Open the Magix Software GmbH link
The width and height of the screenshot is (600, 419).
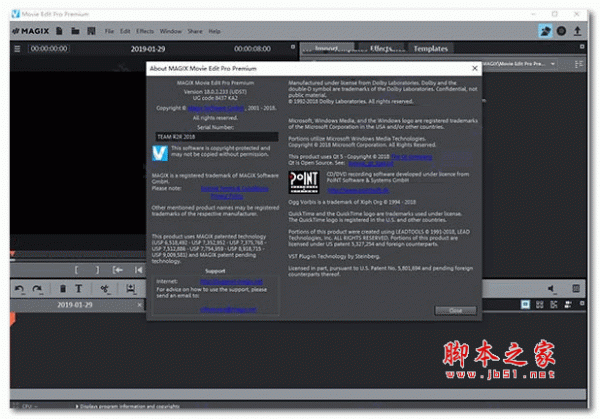point(216,108)
